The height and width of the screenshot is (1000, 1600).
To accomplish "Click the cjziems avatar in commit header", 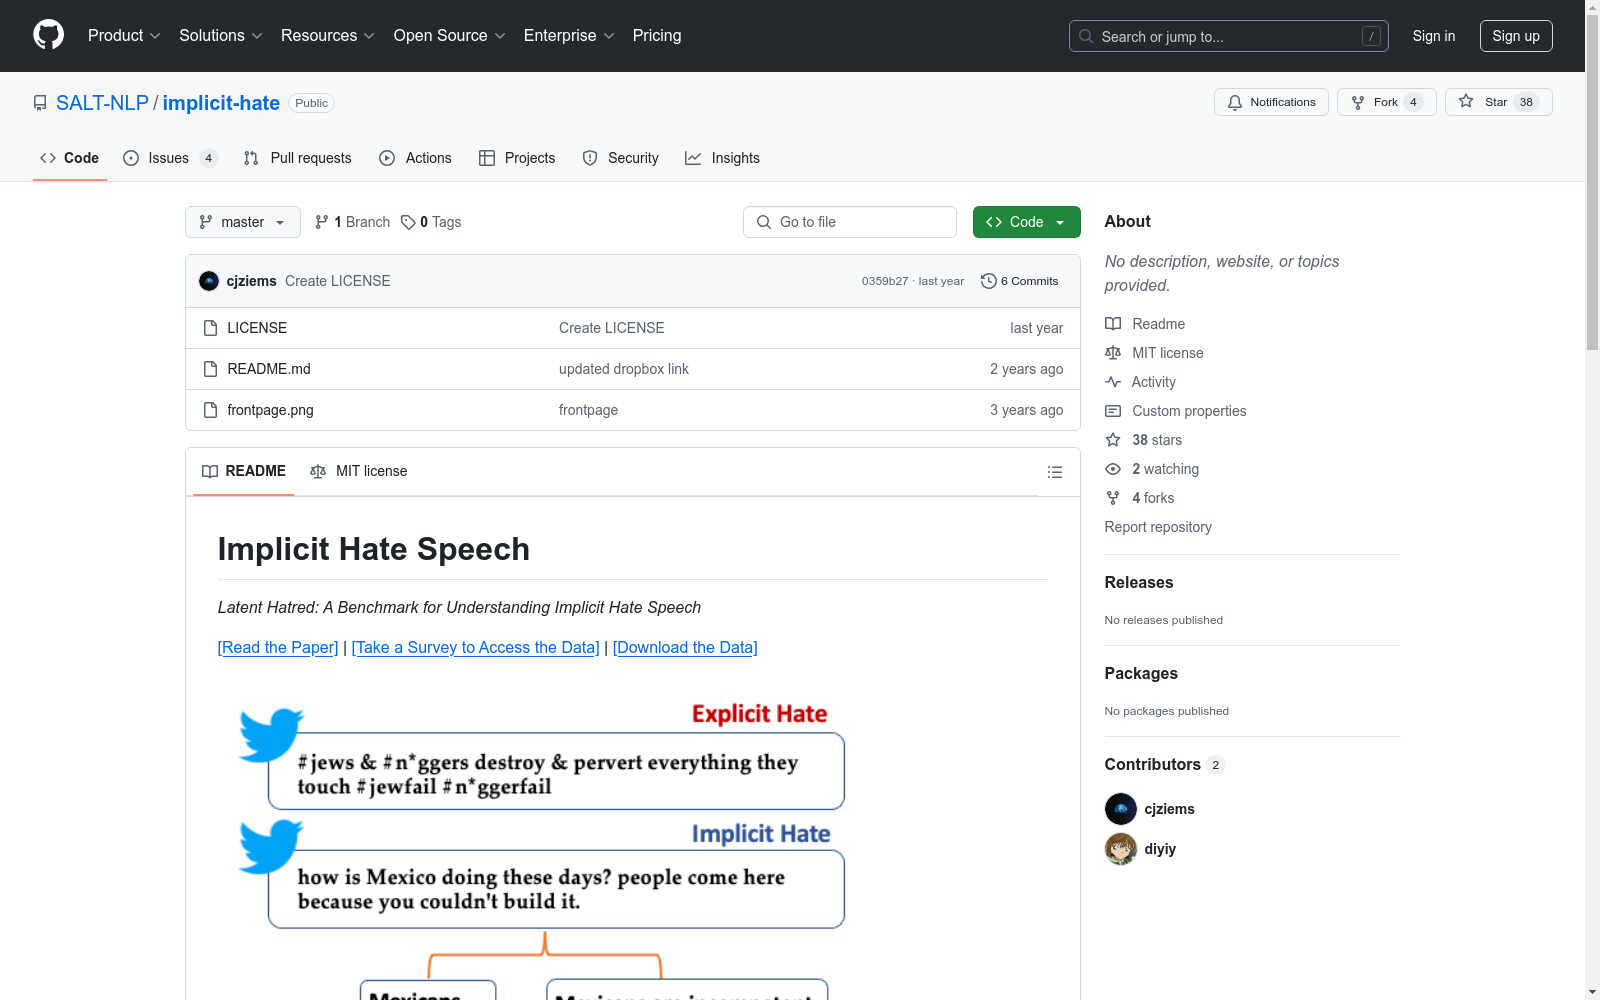I will (x=209, y=281).
